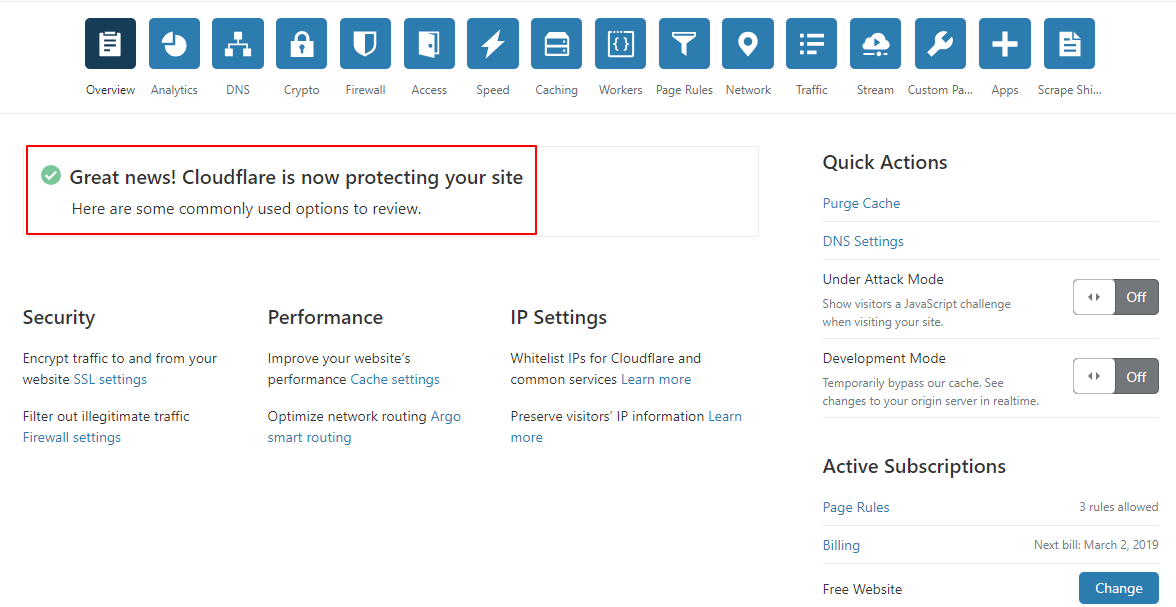Open the Apps plus icon
Image resolution: width=1176 pixels, height=607 pixels.
click(x=1005, y=44)
